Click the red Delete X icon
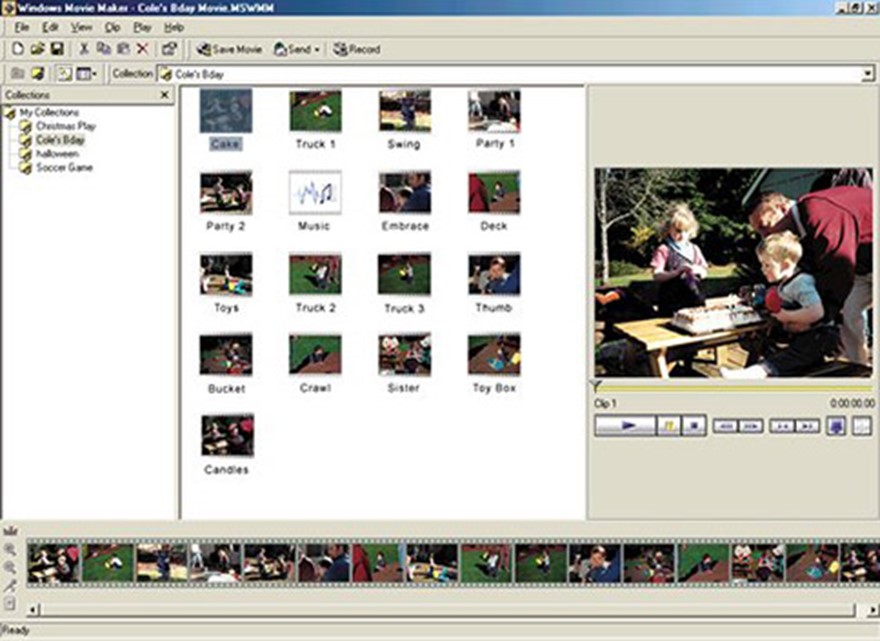Image resolution: width=880 pixels, height=641 pixels. [x=143, y=49]
